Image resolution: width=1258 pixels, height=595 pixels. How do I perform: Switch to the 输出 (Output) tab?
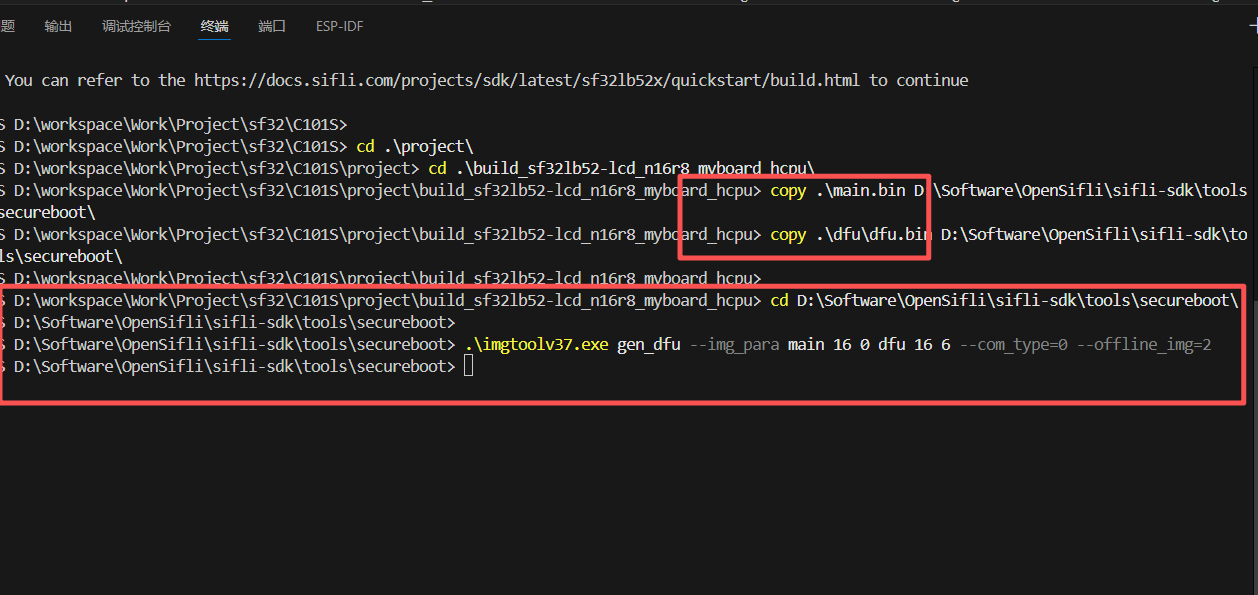[58, 27]
